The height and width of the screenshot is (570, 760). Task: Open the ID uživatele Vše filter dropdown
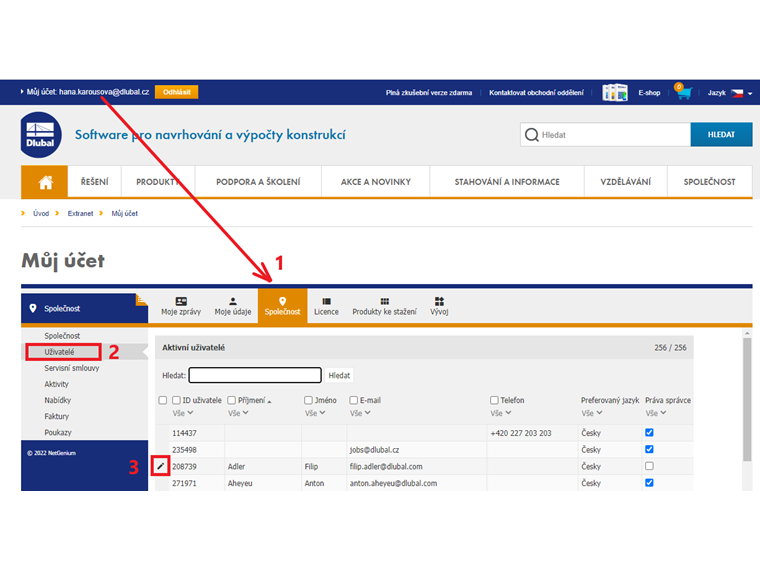pos(183,413)
